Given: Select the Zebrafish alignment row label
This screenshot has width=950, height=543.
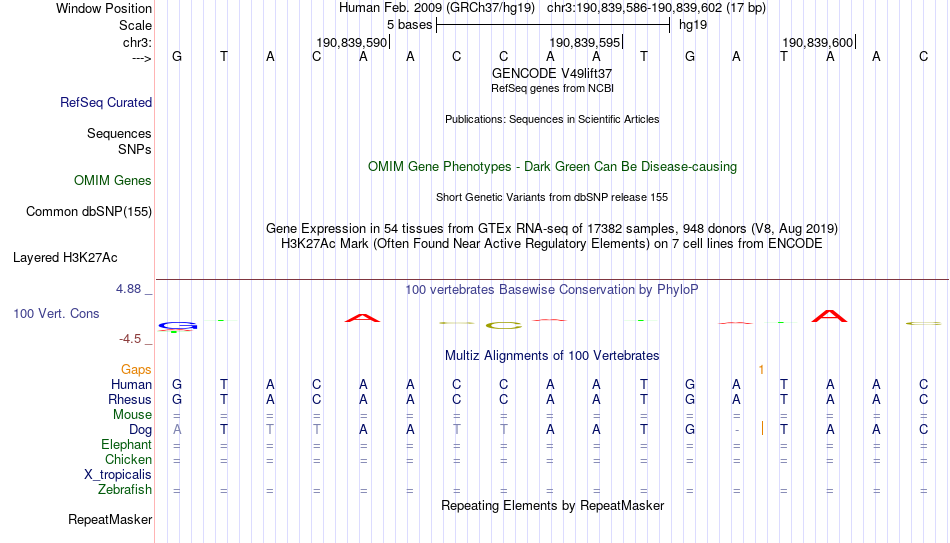Looking at the screenshot, I should tap(125, 490).
